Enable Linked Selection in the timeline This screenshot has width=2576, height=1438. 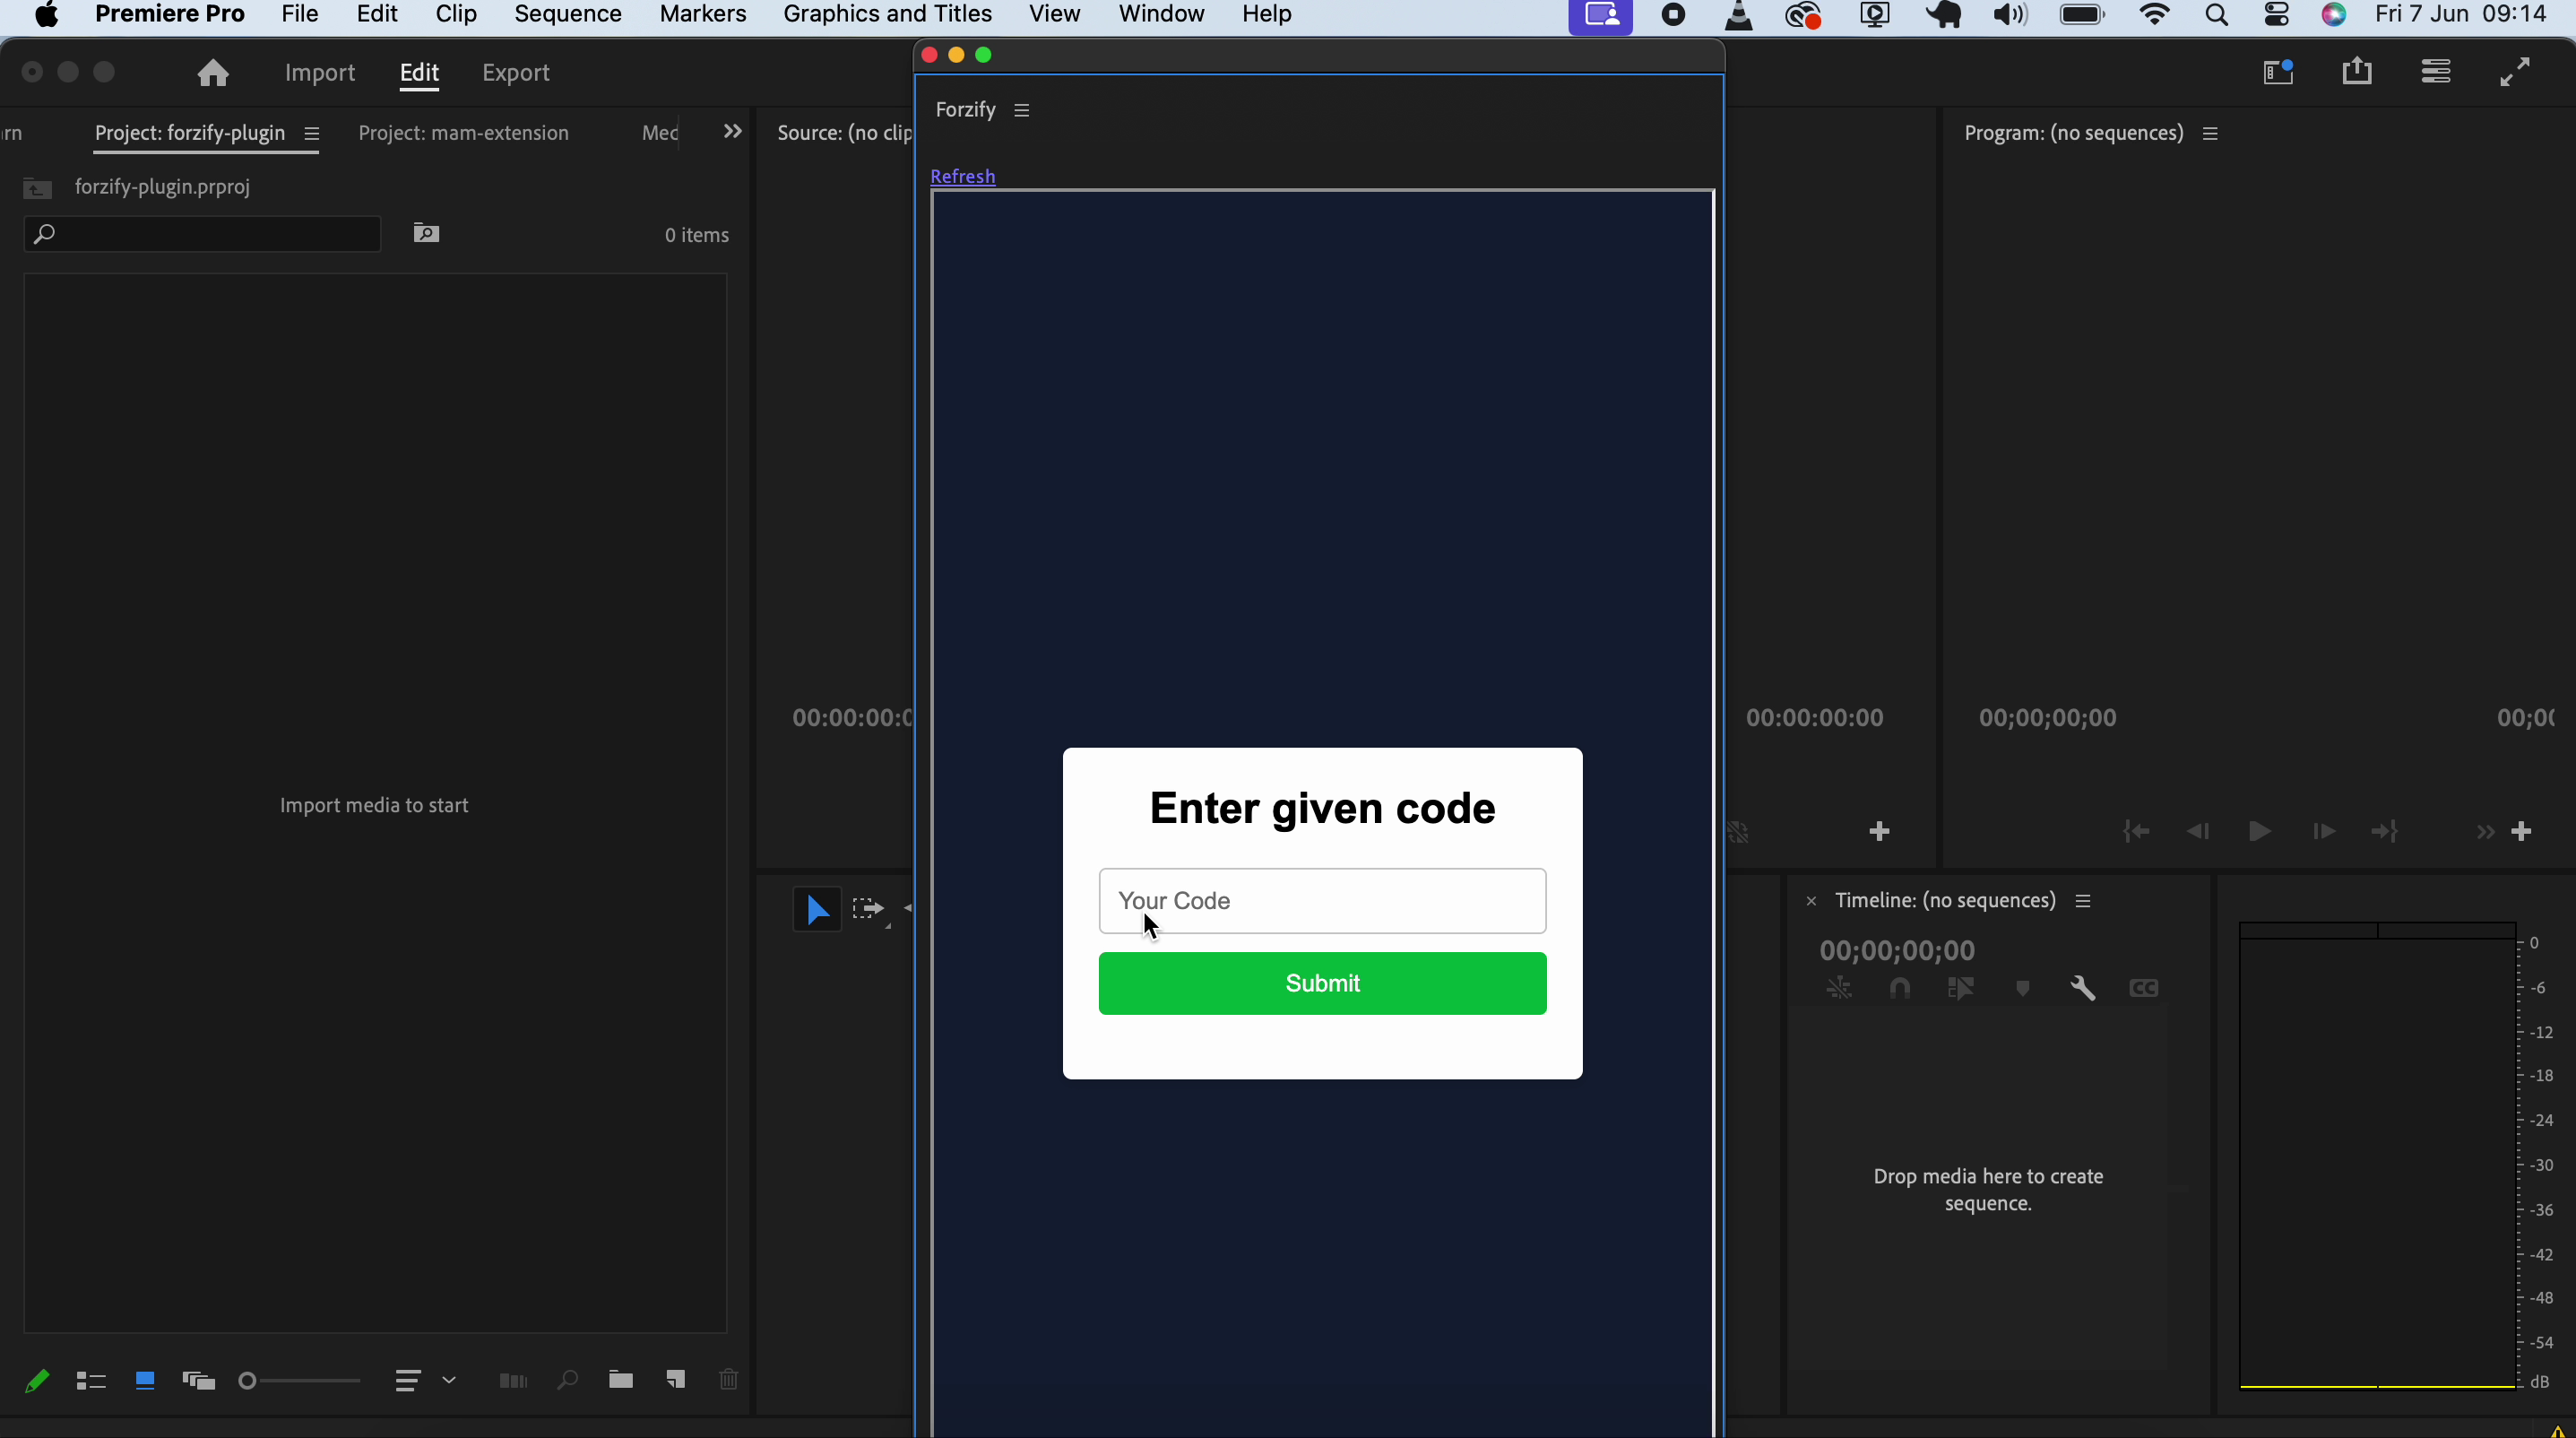coord(1962,989)
